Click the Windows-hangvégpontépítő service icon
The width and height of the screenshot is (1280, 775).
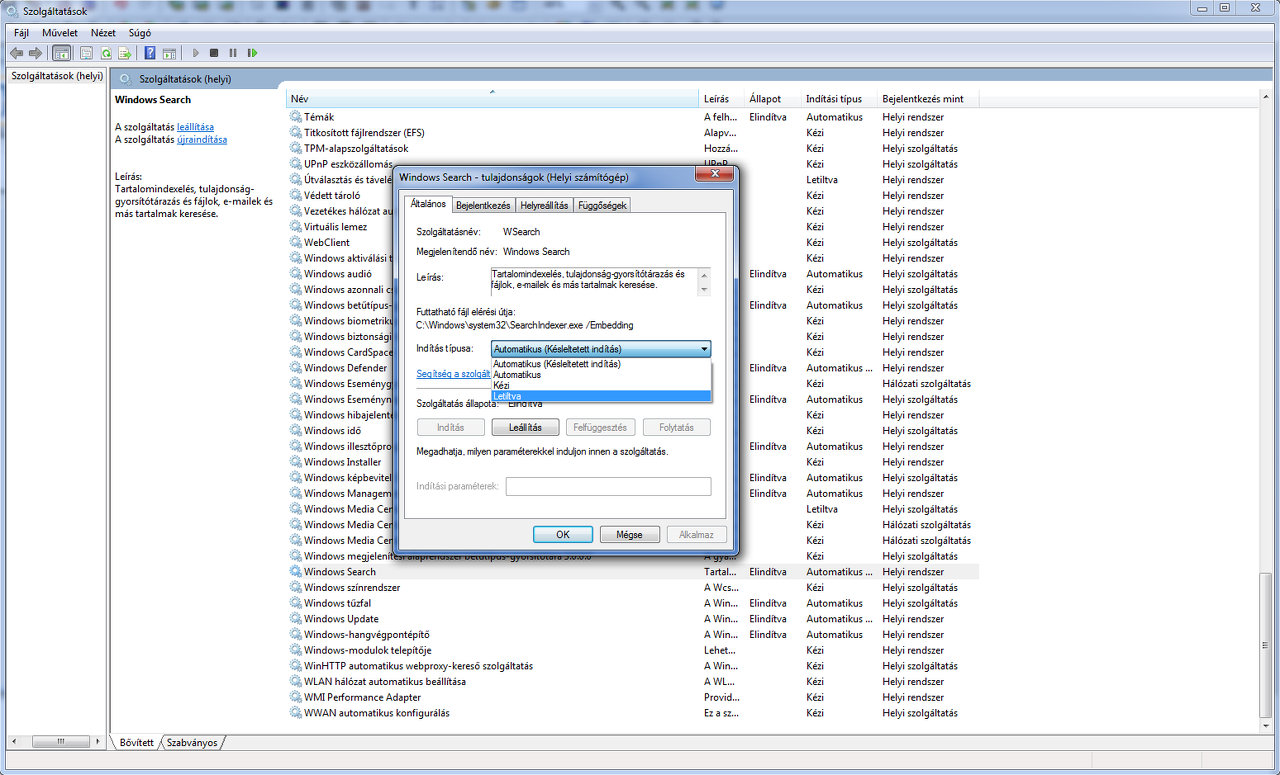[x=296, y=635]
